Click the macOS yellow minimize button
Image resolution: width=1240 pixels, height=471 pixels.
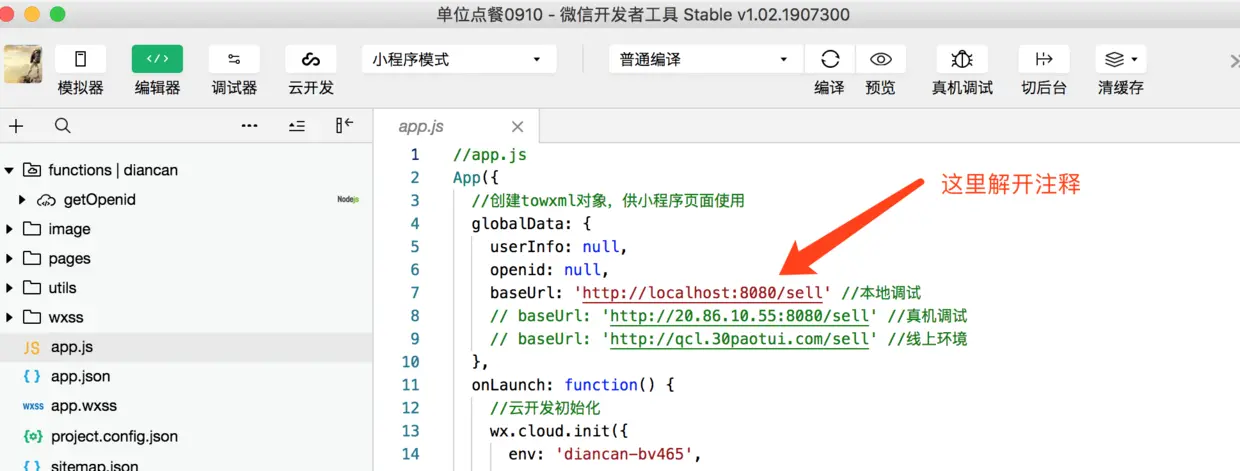(x=34, y=14)
